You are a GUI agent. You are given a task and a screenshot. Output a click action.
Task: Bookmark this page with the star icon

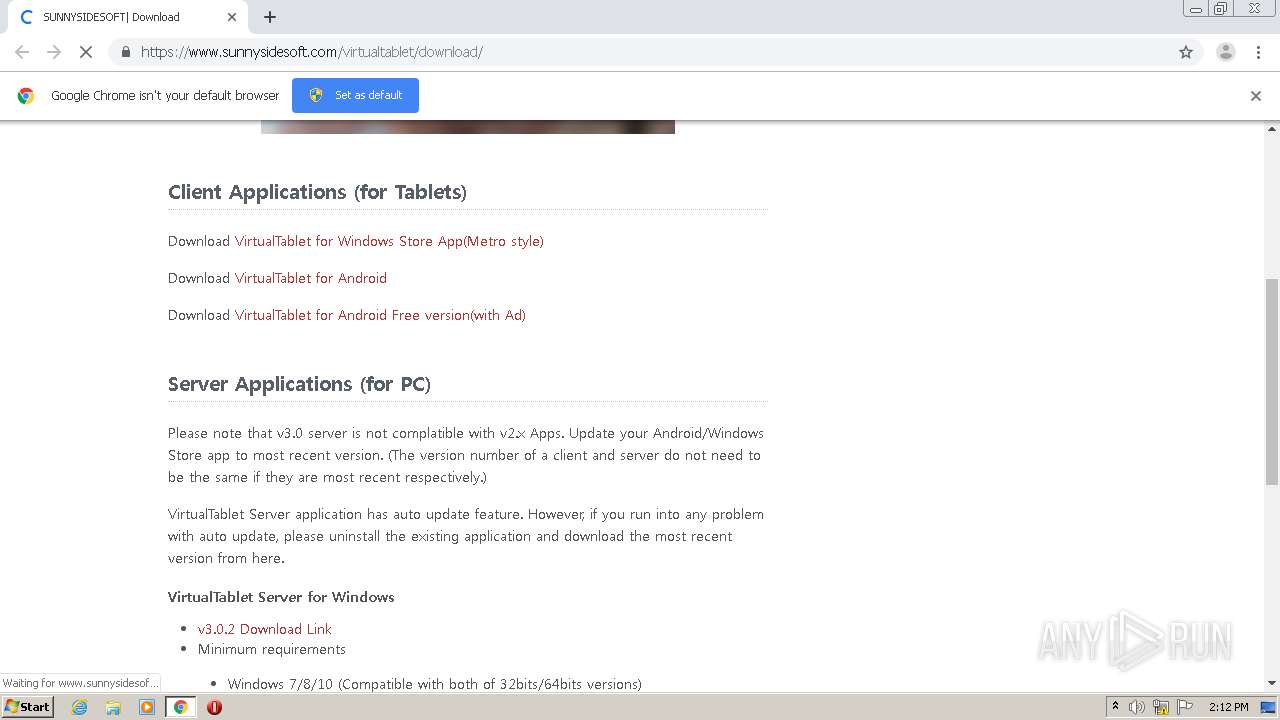[x=1186, y=52]
